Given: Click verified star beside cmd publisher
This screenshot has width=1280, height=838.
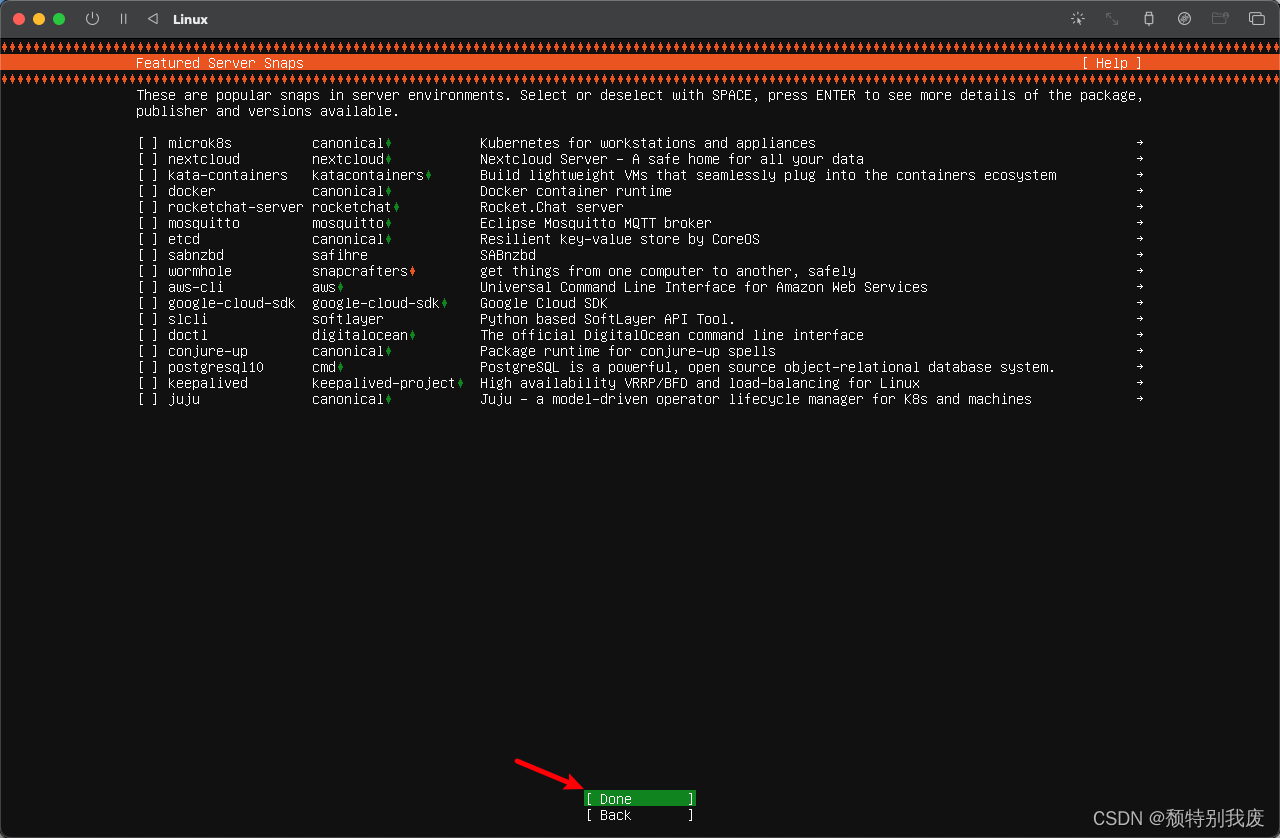Looking at the screenshot, I should point(340,367).
